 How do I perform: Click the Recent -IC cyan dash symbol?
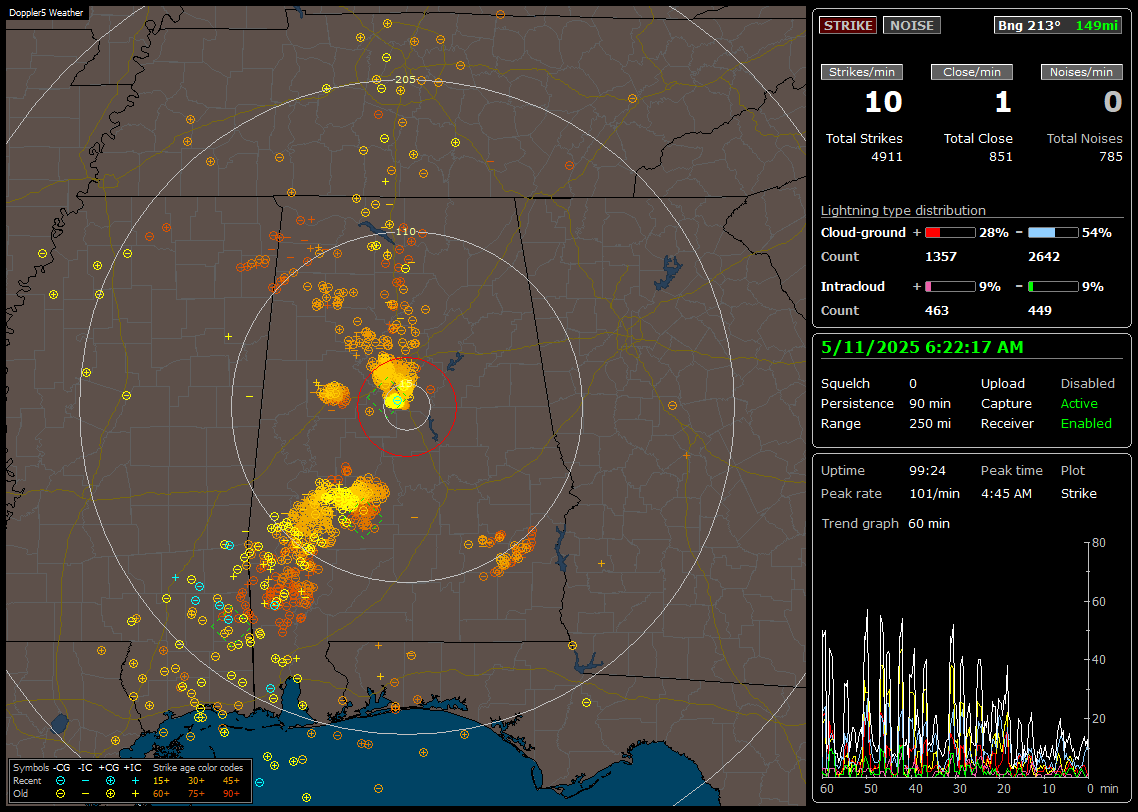pos(85,781)
